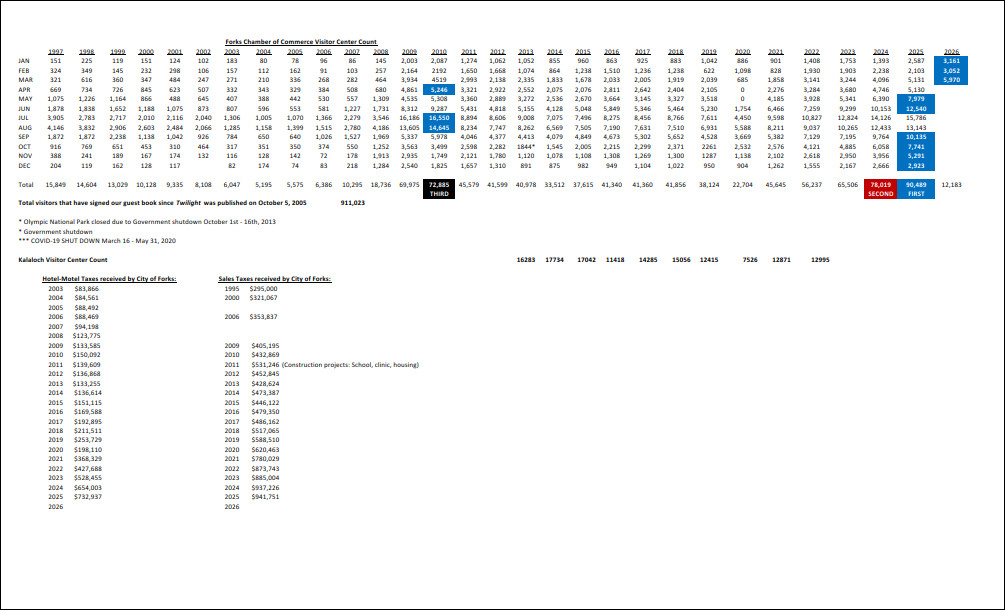Select the 3,161 January 2026 cell
Screen dimensions: 1005x610
pos(951,61)
